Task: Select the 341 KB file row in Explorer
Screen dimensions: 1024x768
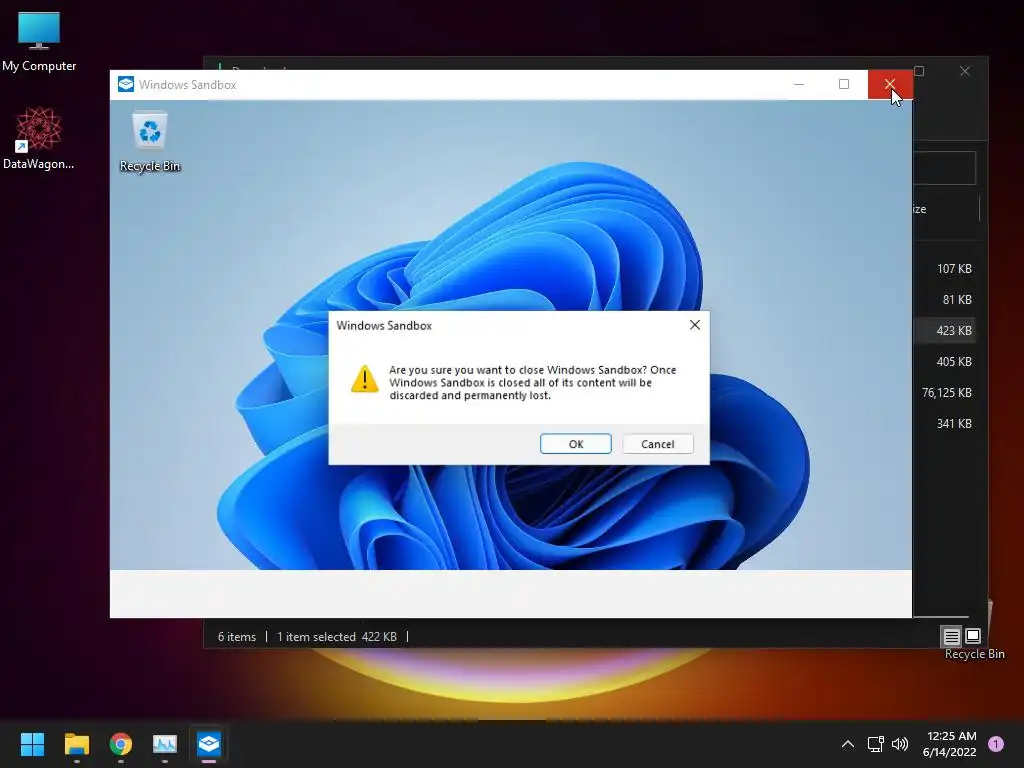Action: coord(945,424)
